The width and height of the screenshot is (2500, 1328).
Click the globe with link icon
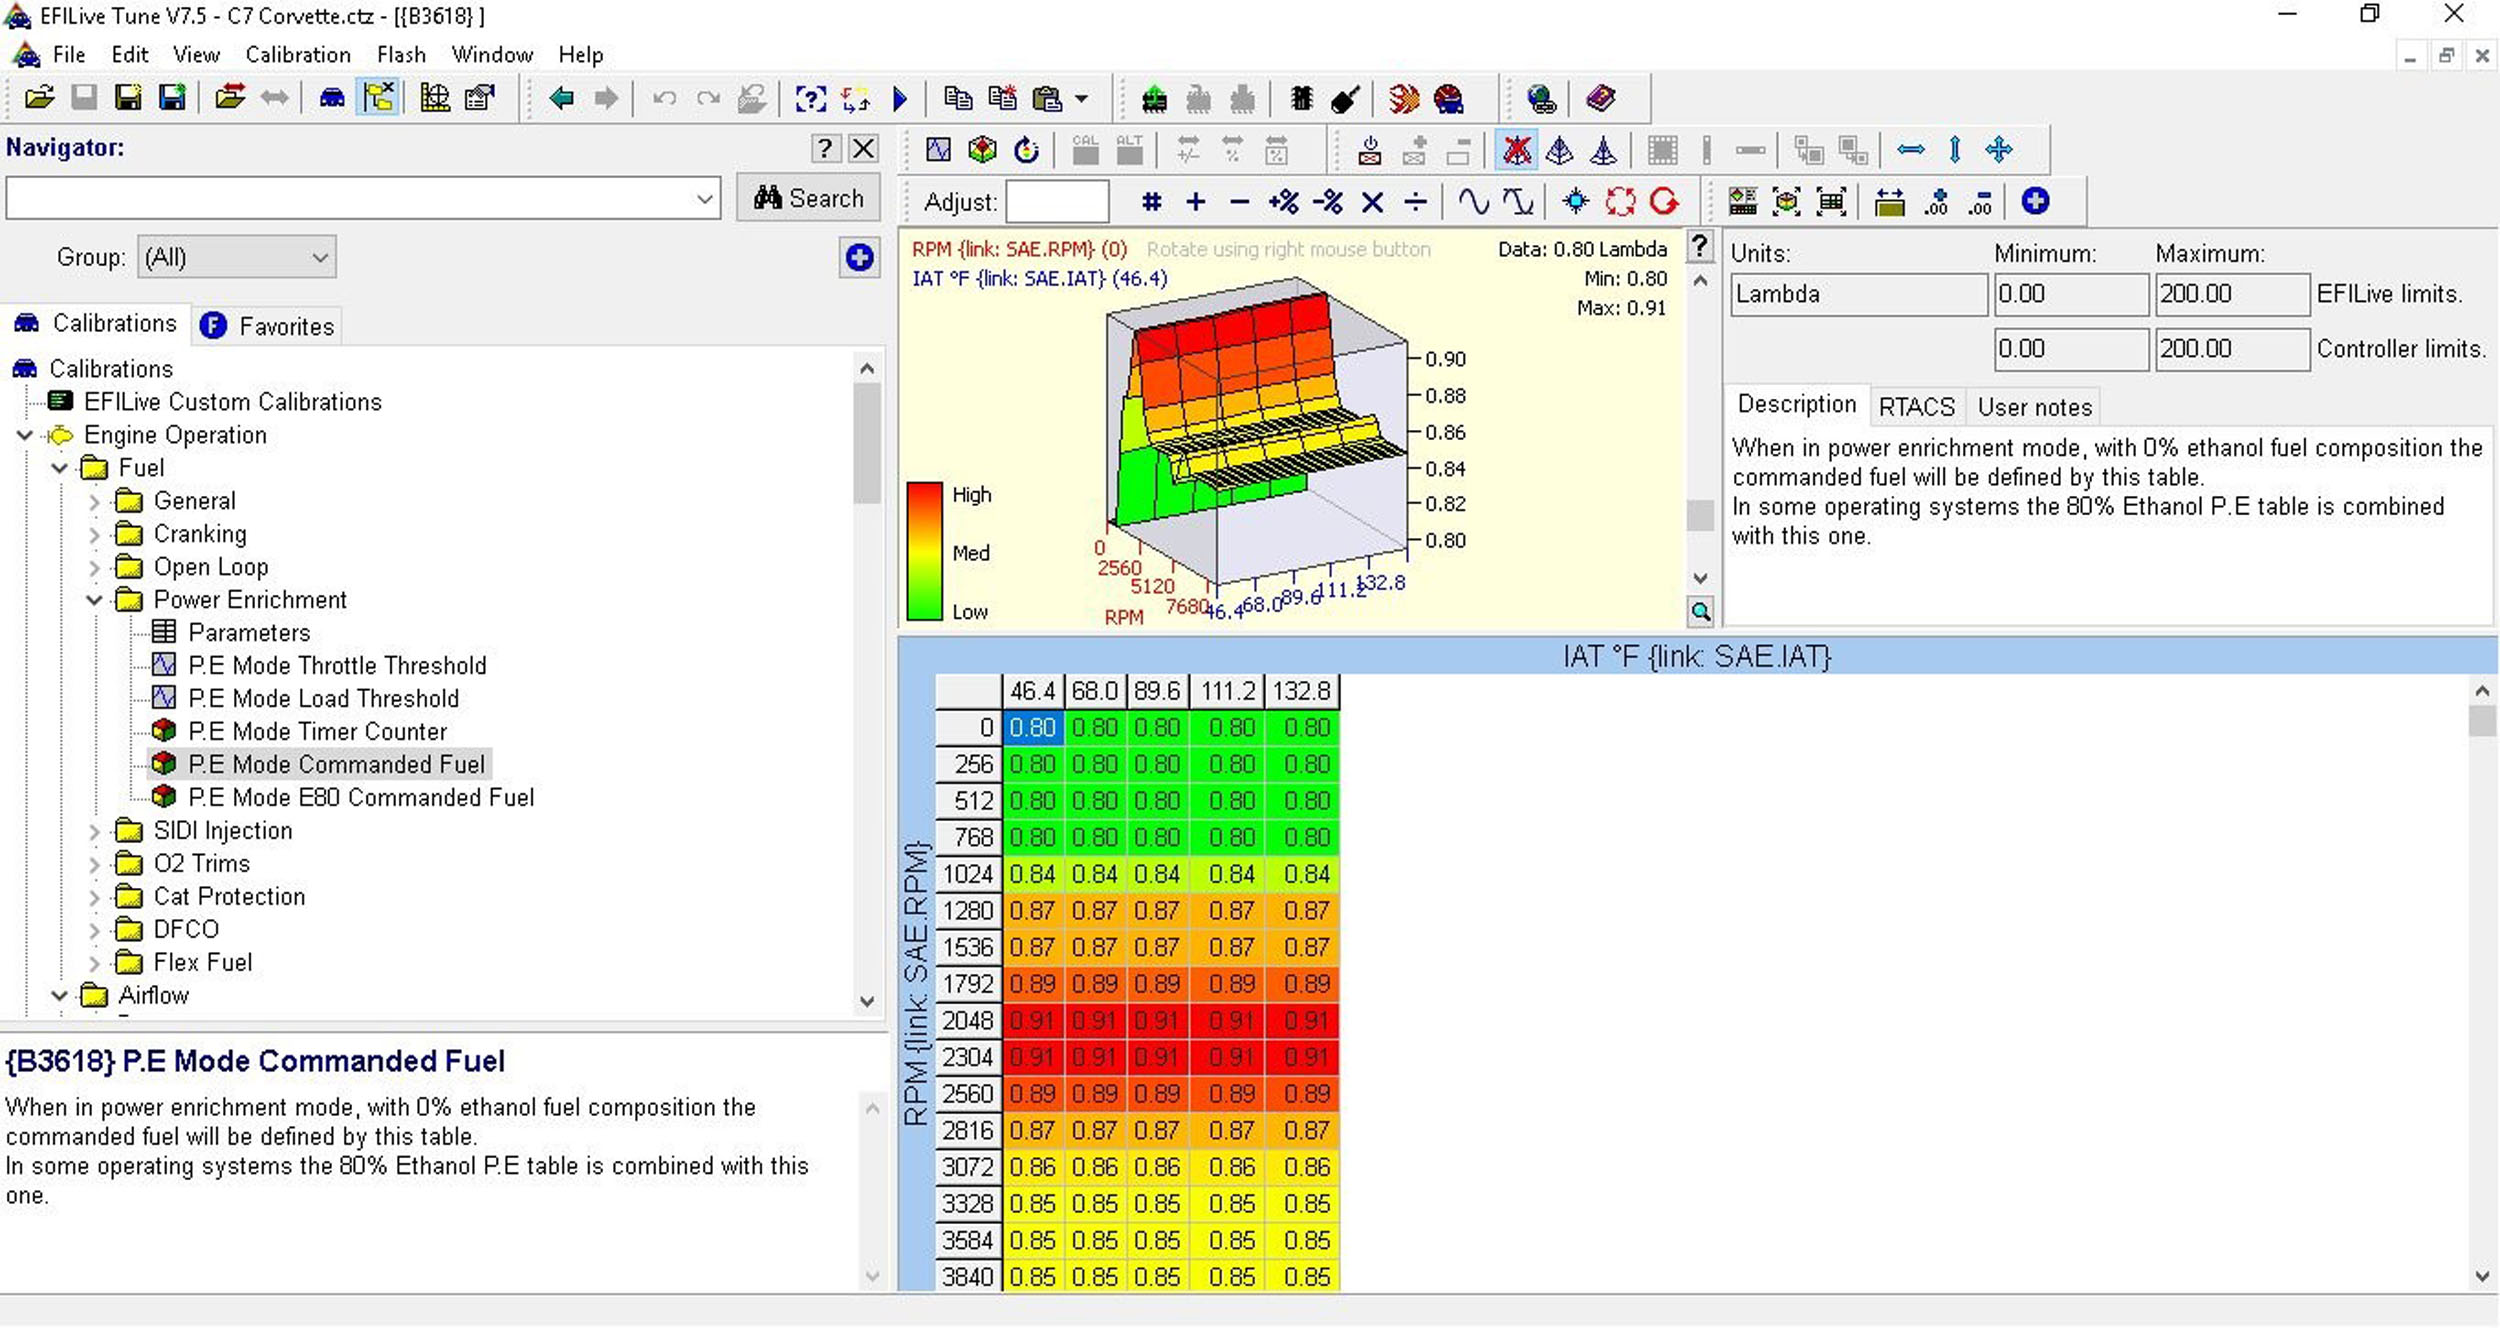tap(1541, 98)
